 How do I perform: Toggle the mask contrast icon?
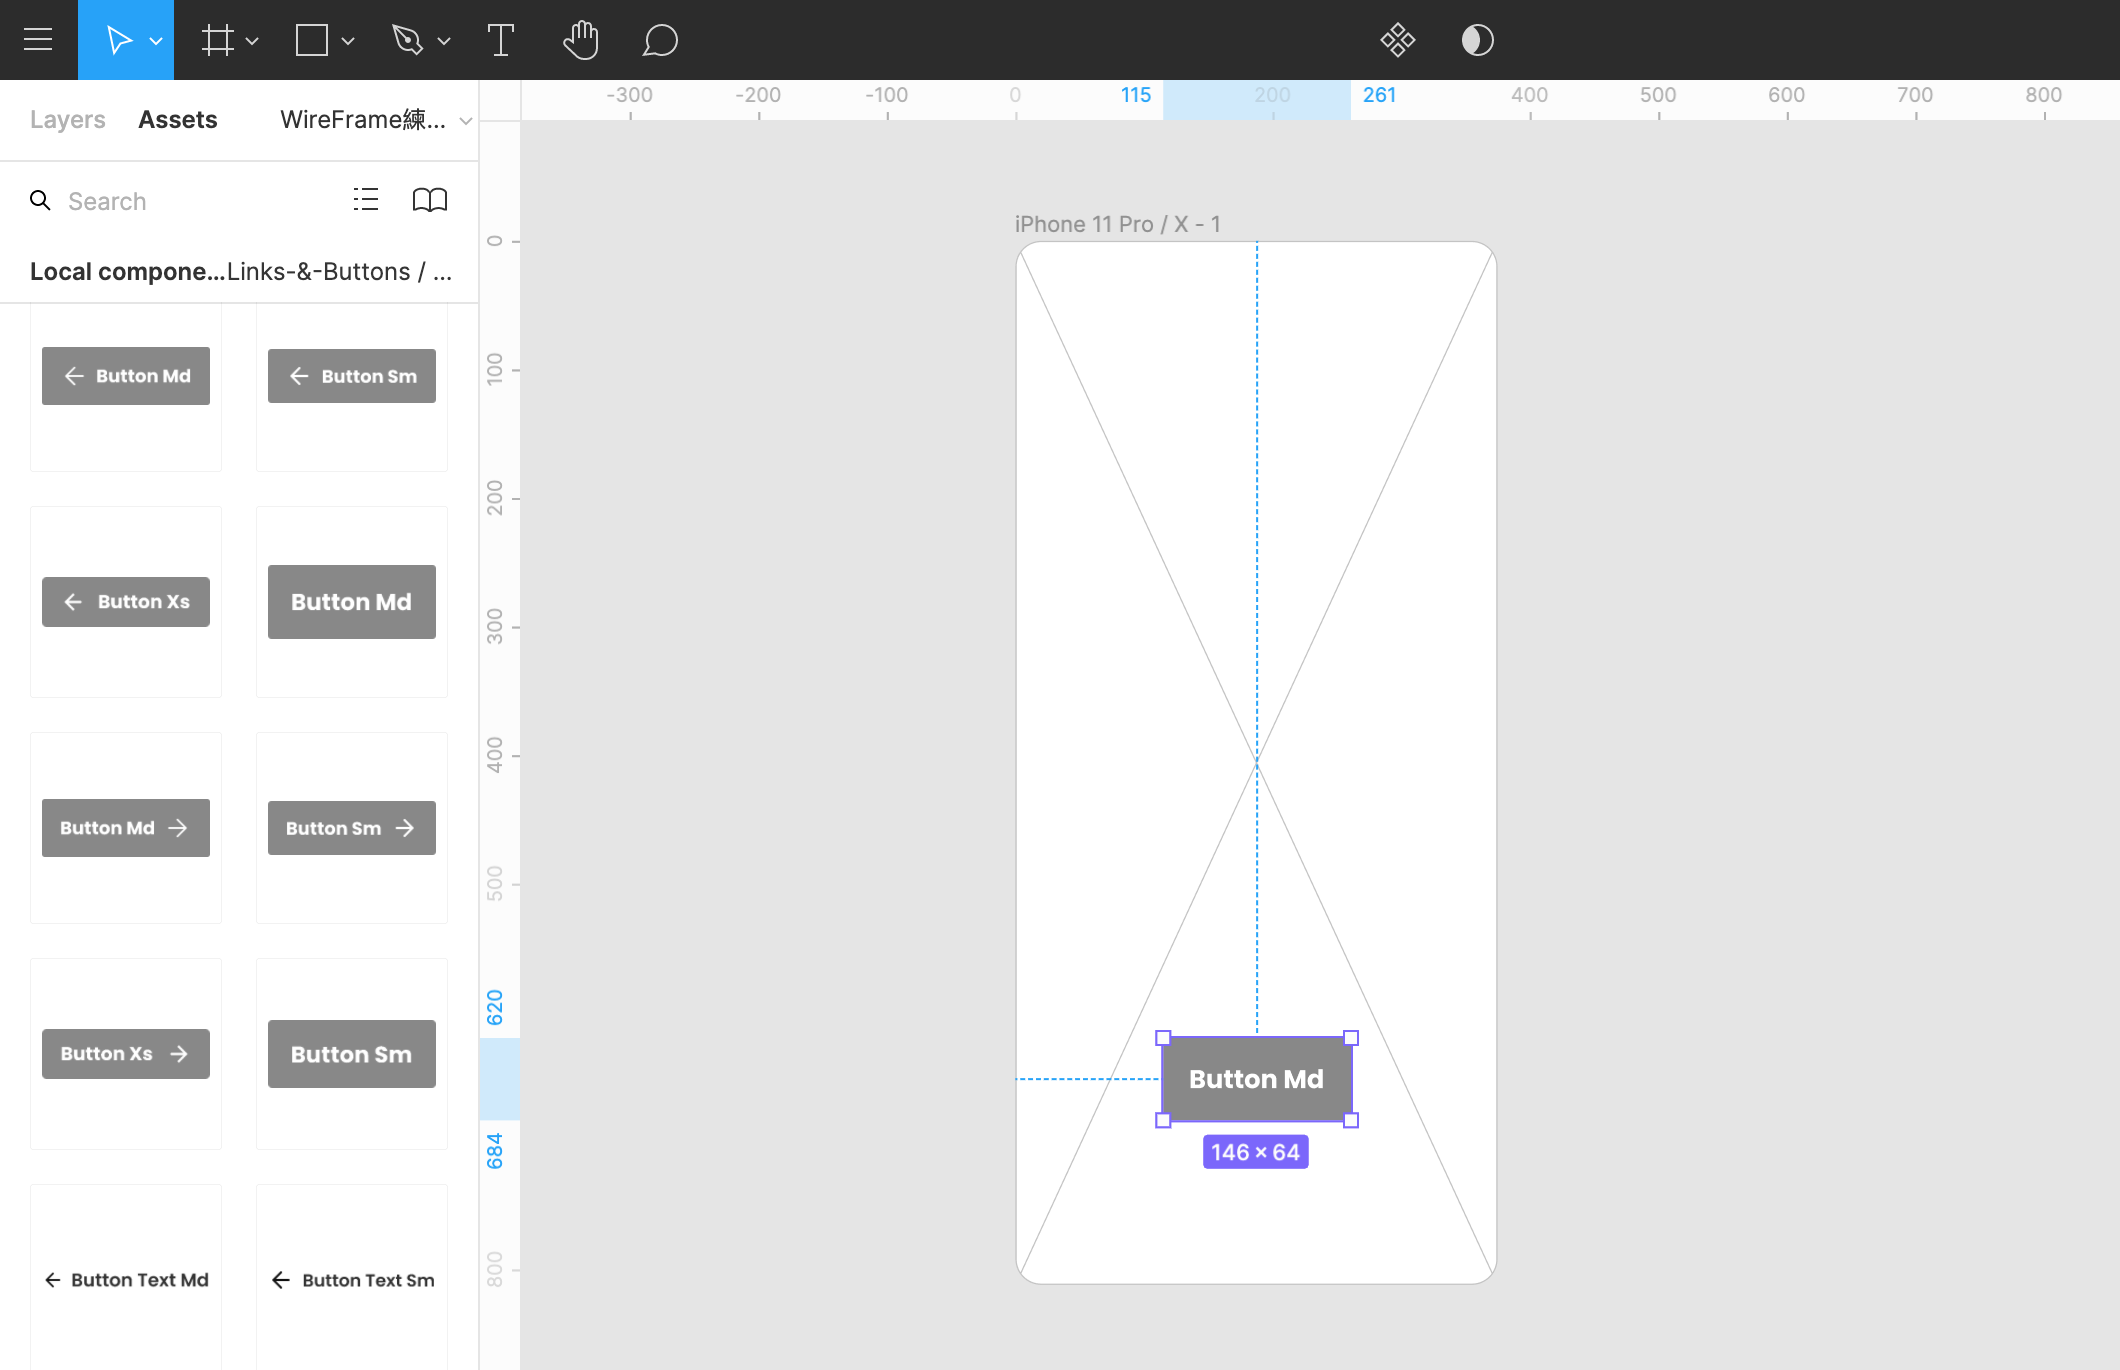(1477, 40)
